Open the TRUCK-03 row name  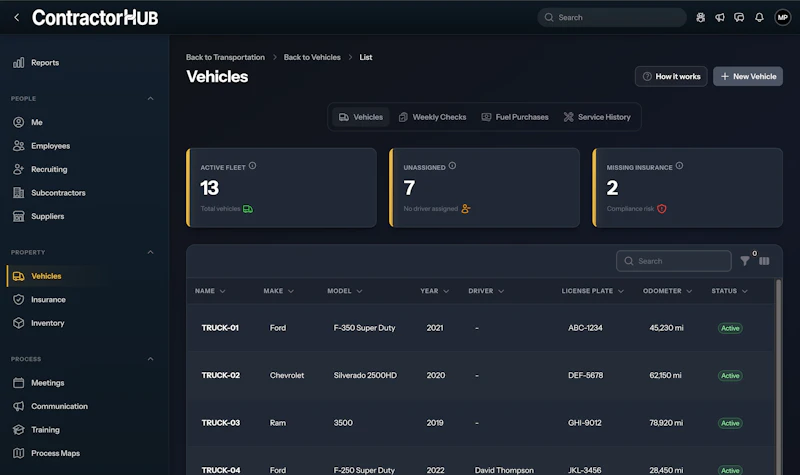(220, 423)
